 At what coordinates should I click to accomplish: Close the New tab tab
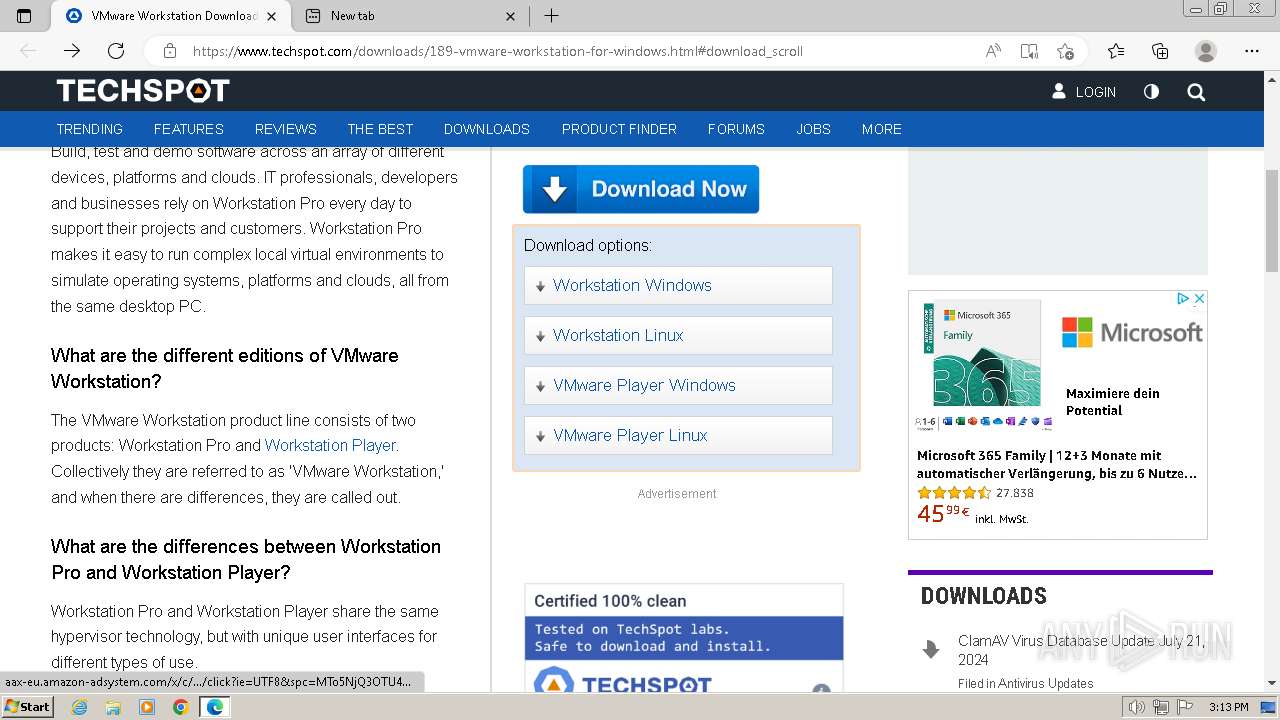click(x=511, y=16)
